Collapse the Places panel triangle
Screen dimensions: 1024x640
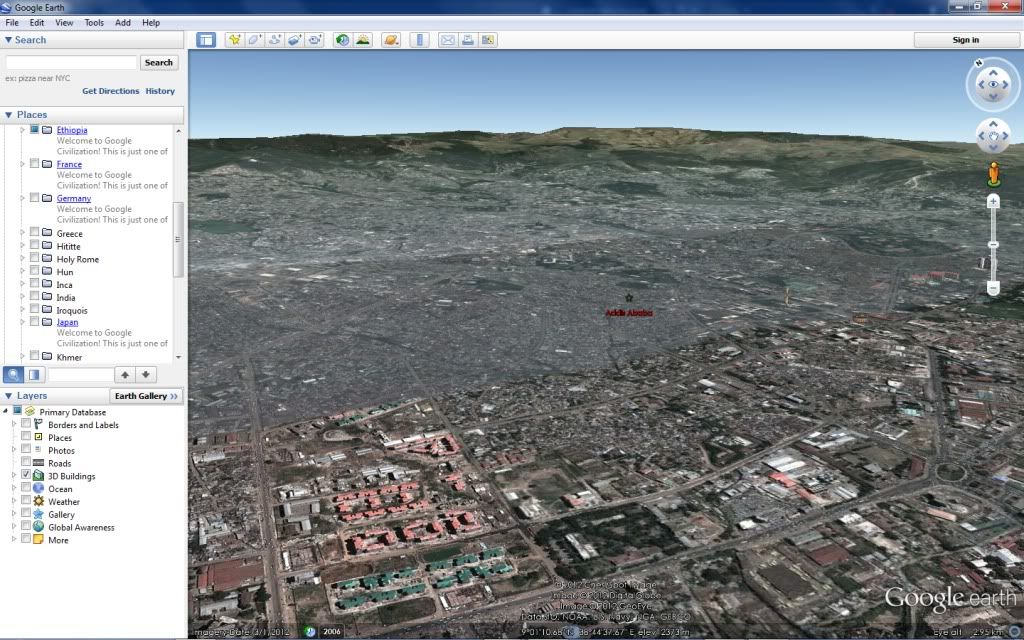8,115
